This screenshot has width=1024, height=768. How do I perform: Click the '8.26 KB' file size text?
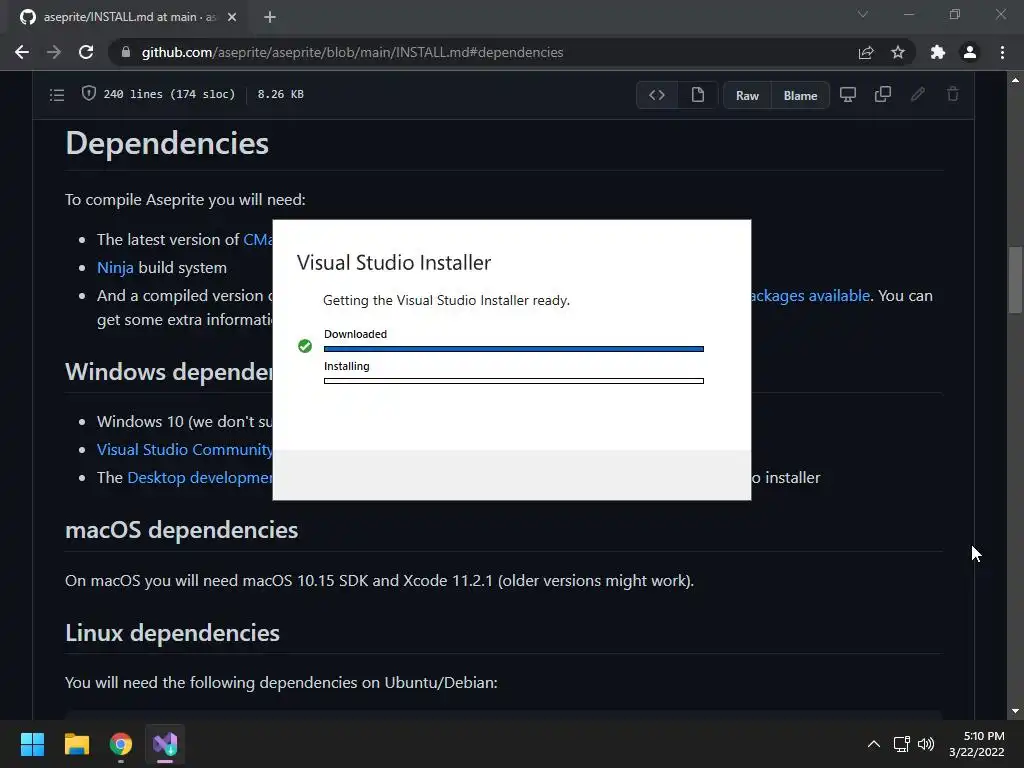pyautogui.click(x=281, y=94)
